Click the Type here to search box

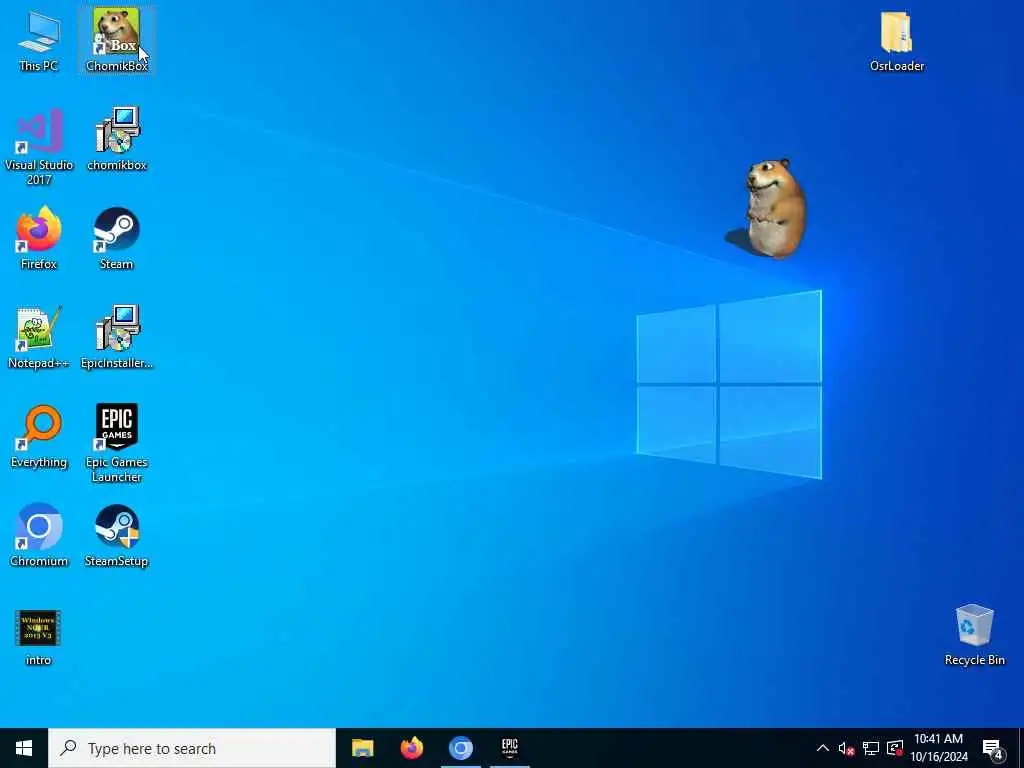192,748
